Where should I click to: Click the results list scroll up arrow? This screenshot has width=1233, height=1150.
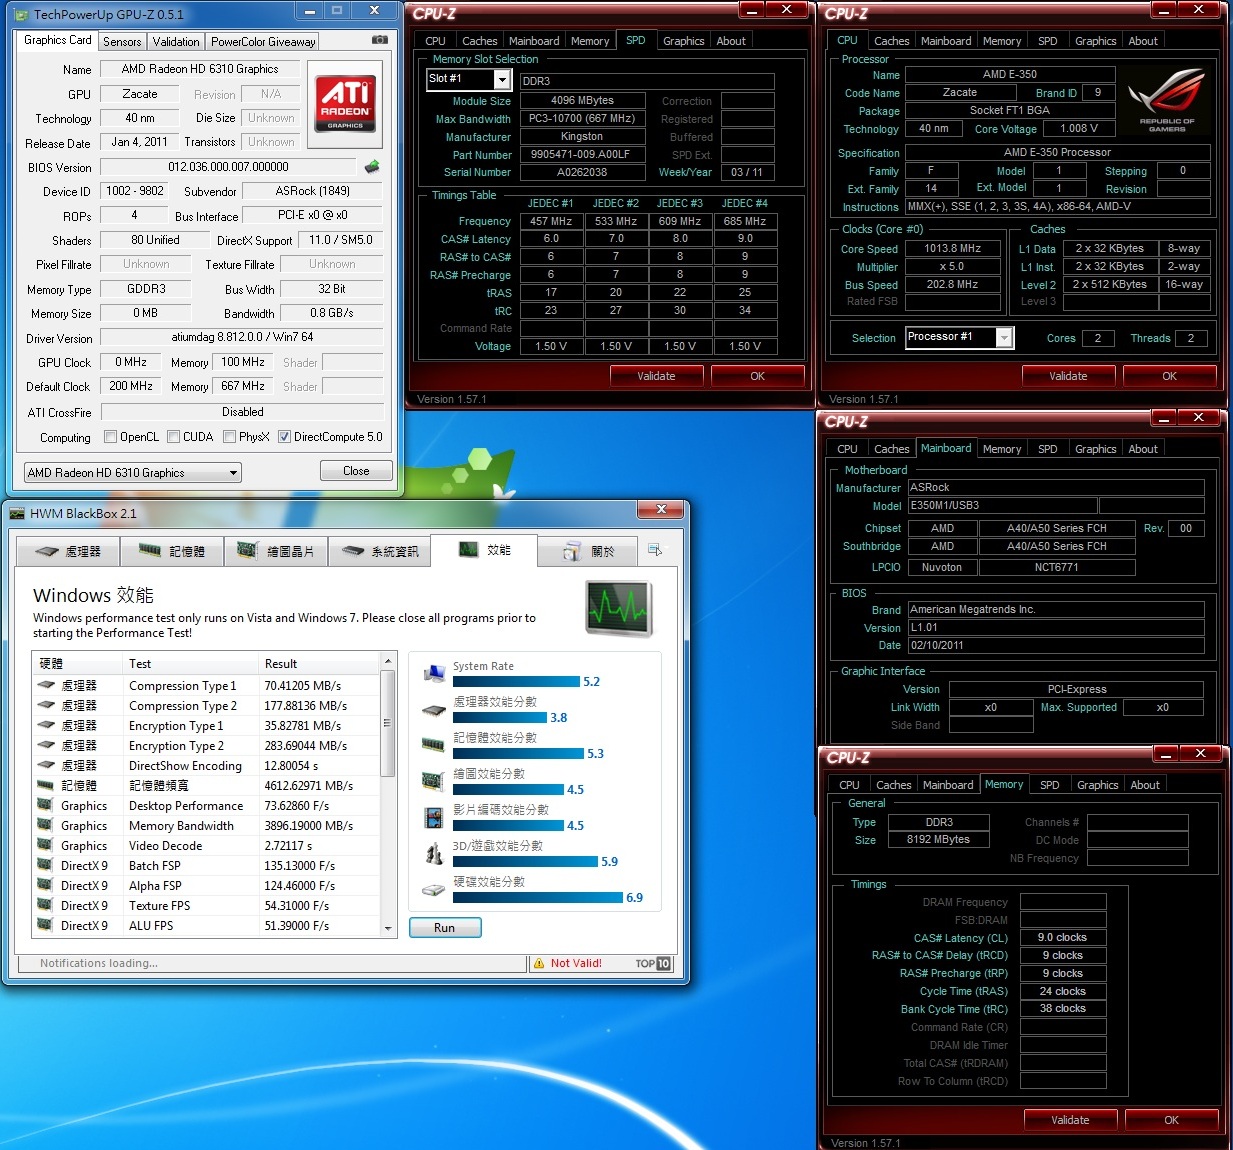(x=388, y=662)
